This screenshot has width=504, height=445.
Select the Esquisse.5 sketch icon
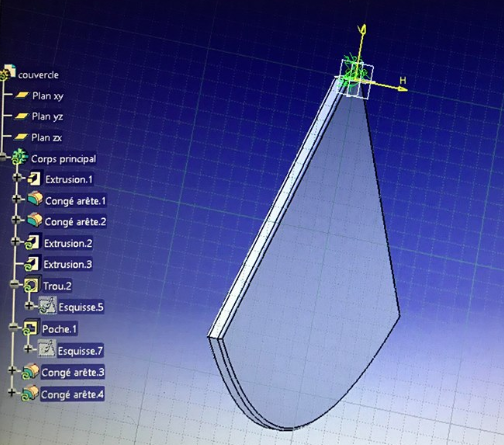tap(47, 306)
